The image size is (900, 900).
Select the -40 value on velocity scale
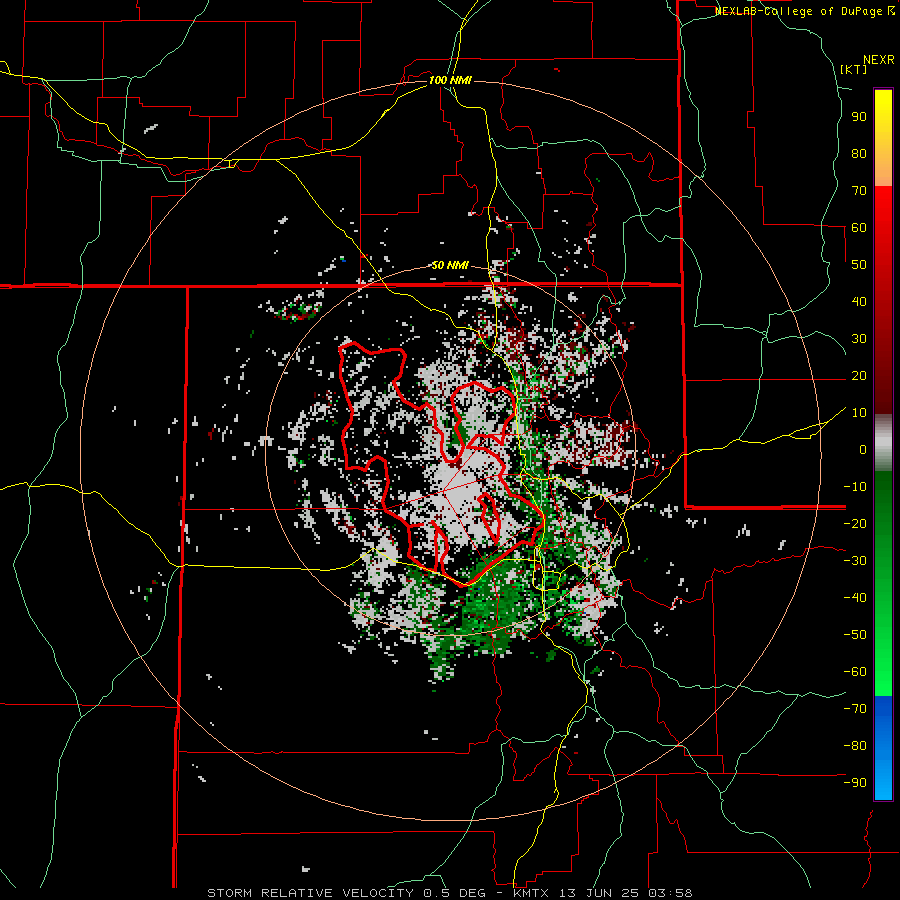pyautogui.click(x=855, y=598)
